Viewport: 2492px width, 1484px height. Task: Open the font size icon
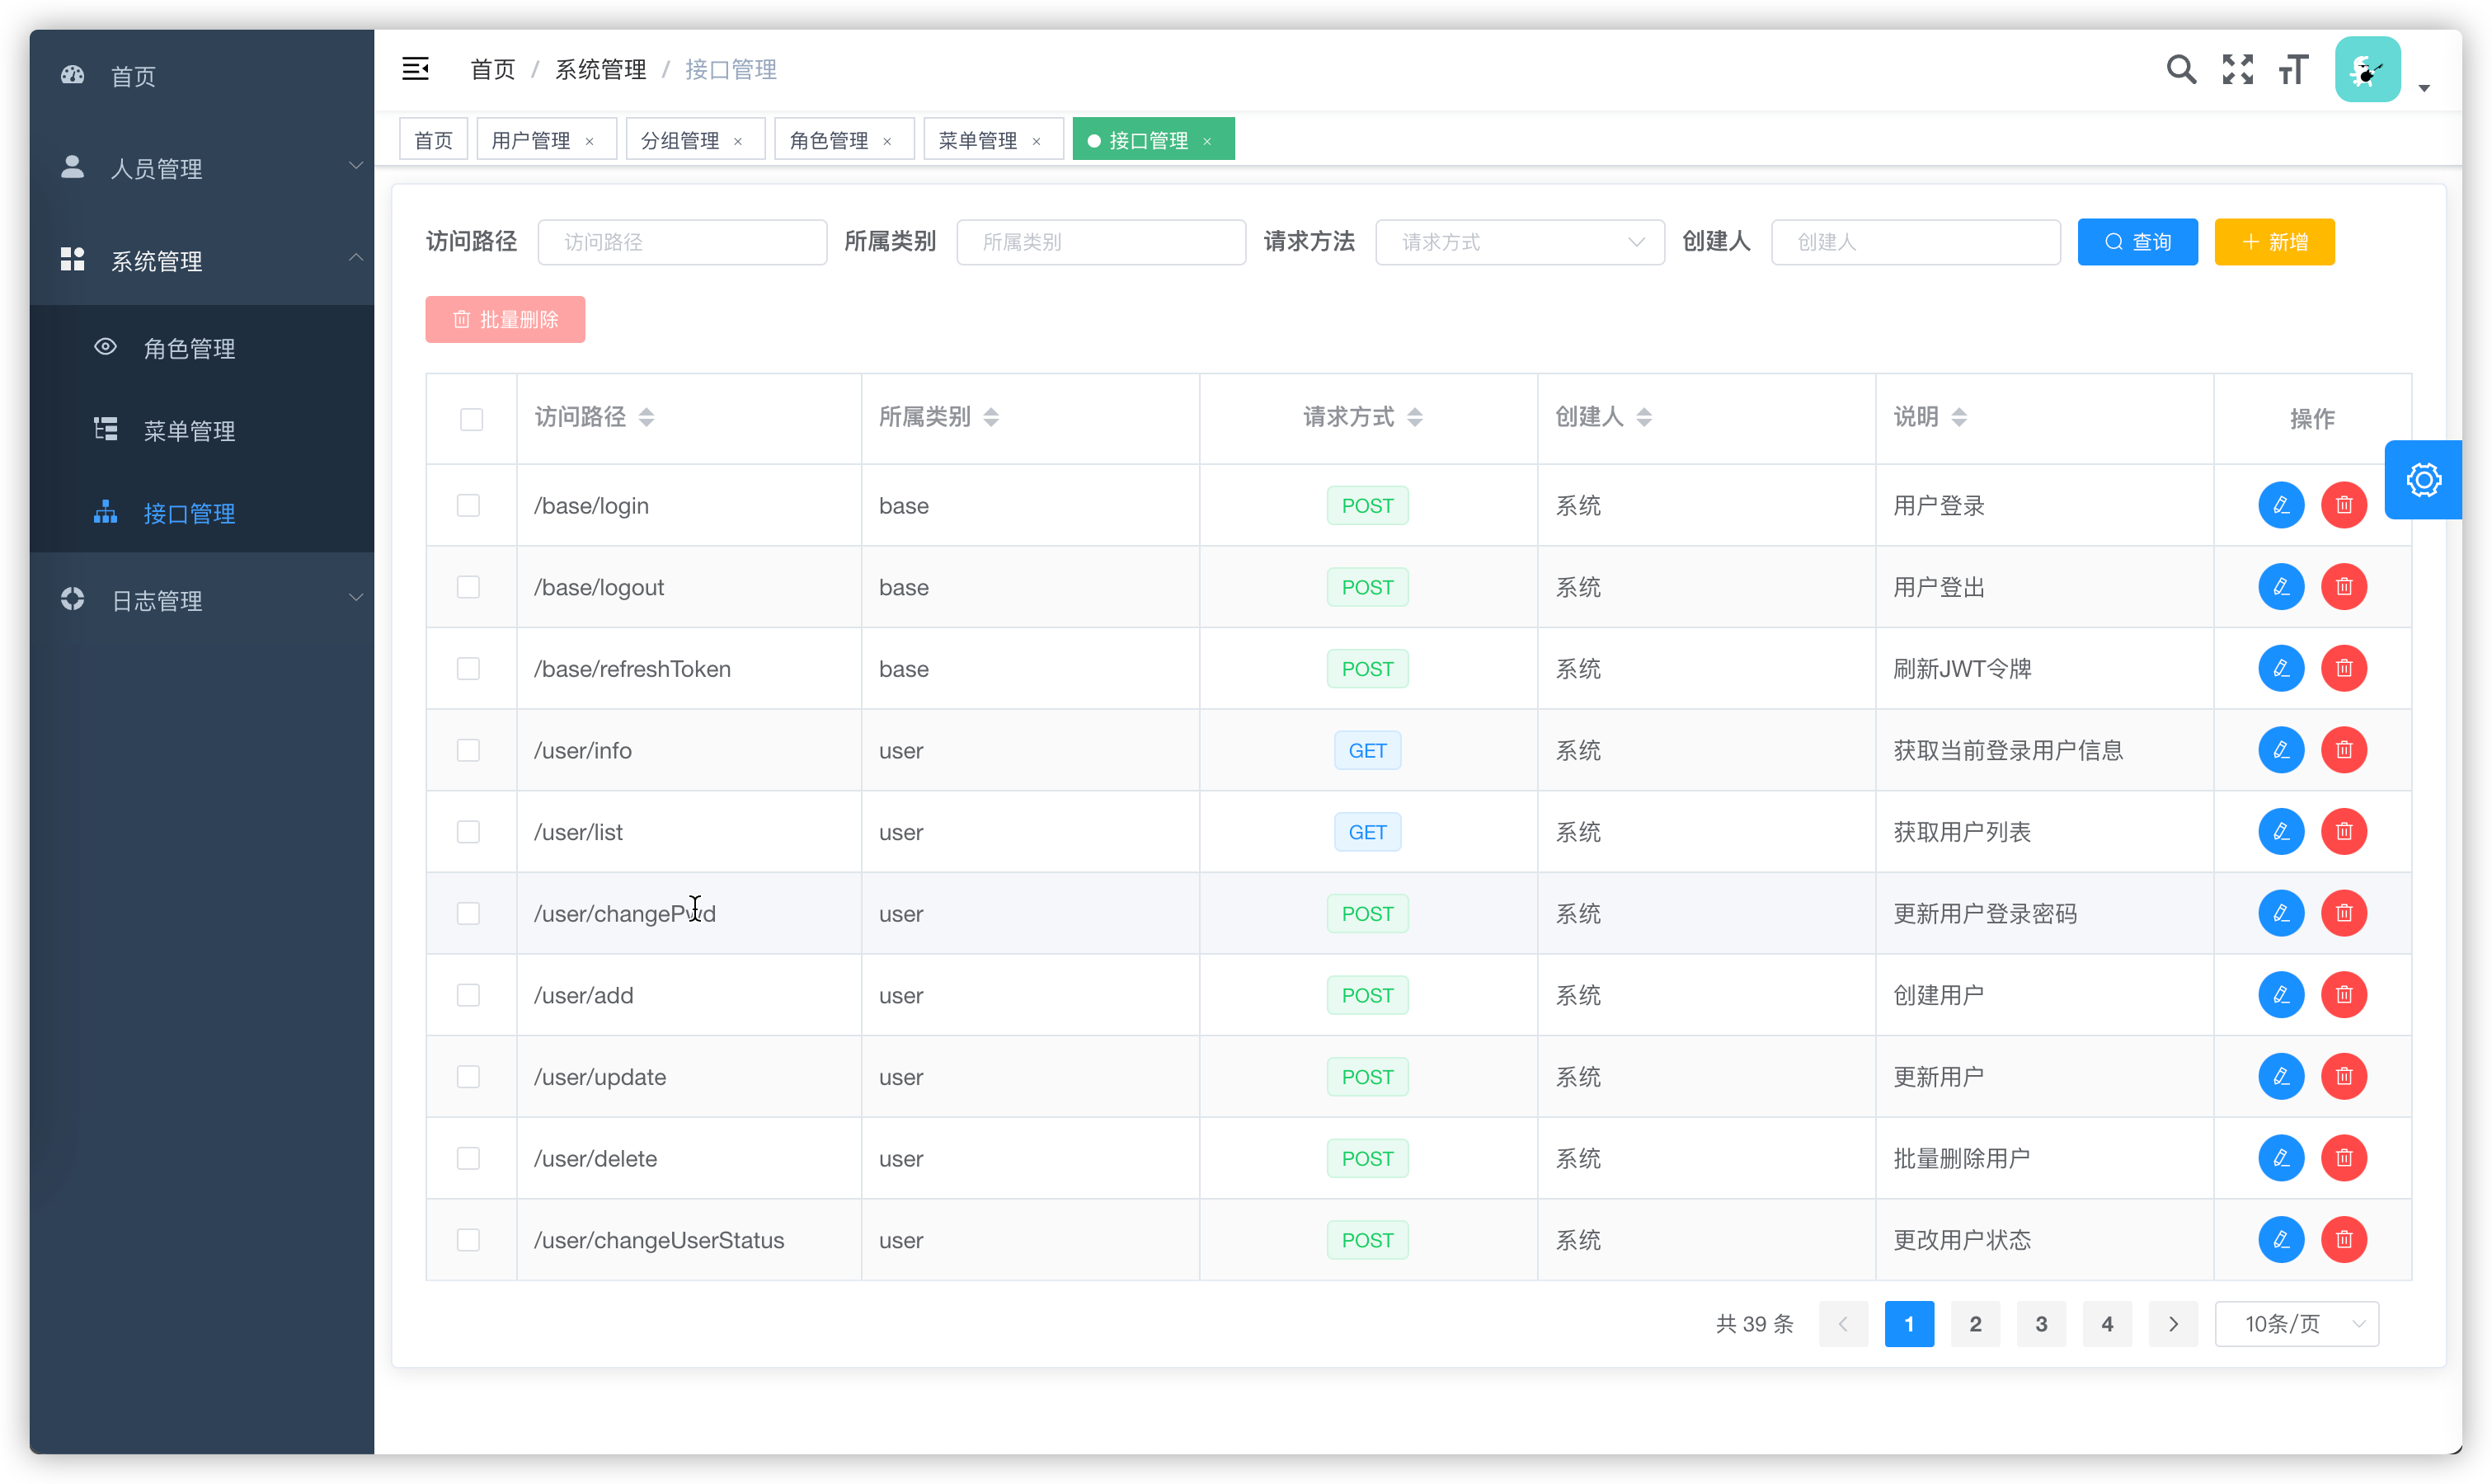click(x=2293, y=69)
